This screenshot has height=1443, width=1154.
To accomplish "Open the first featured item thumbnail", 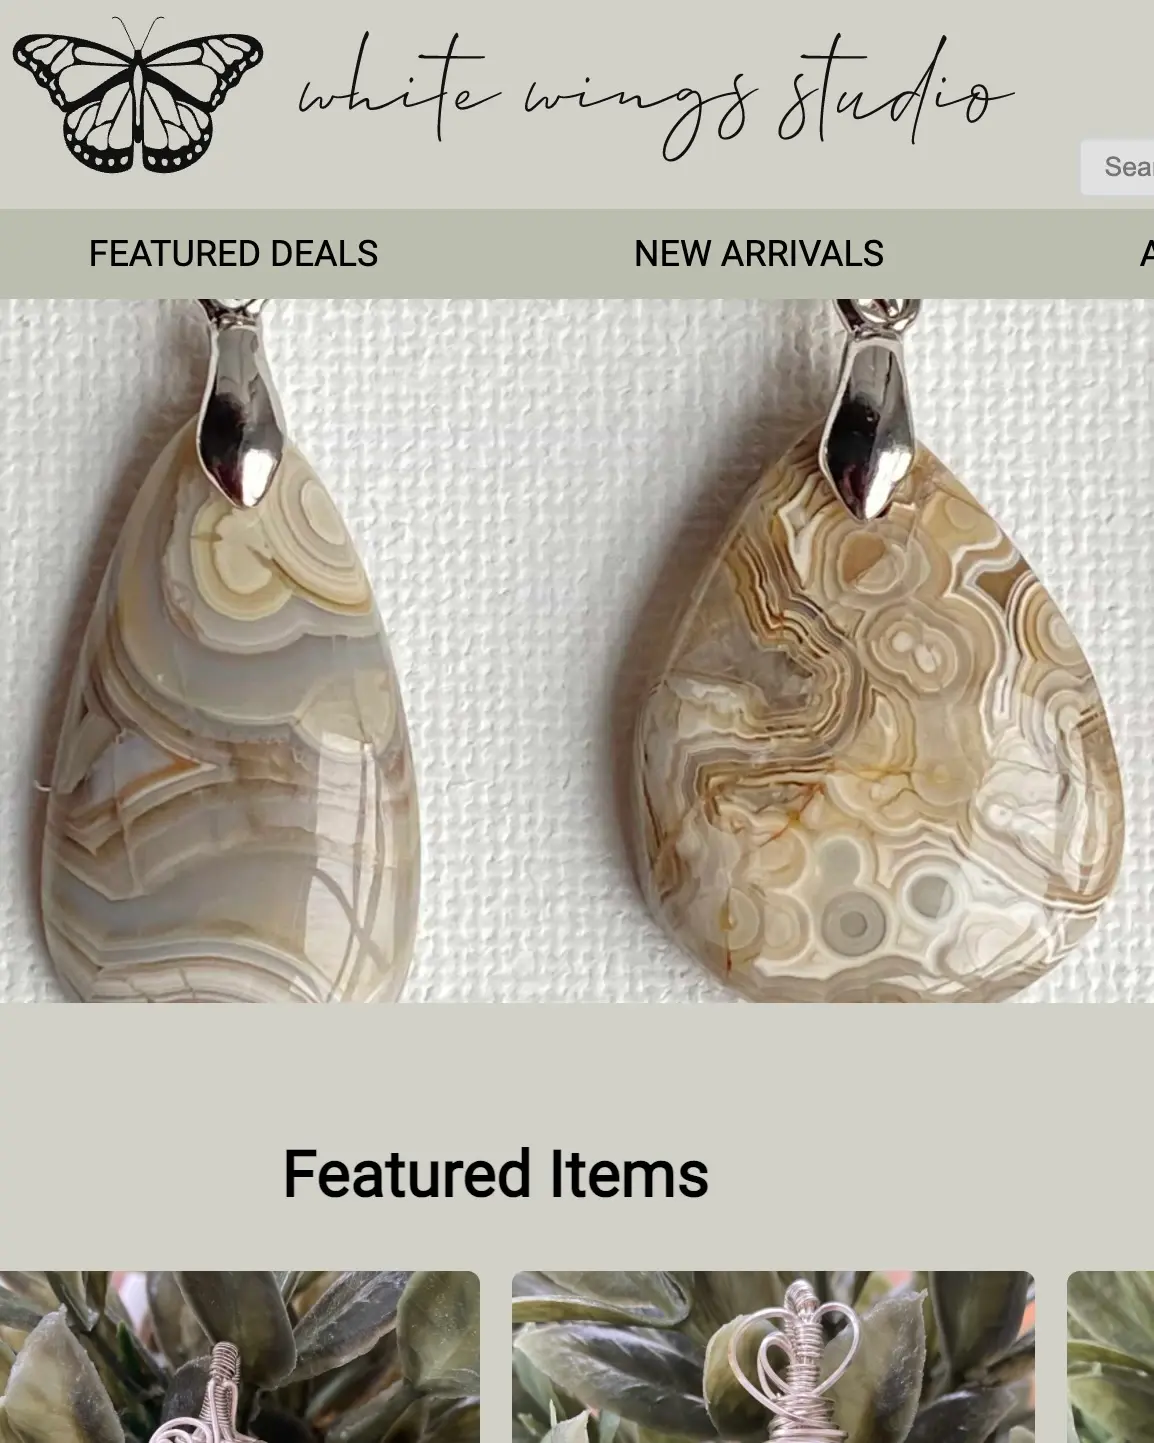I will click(240, 1357).
